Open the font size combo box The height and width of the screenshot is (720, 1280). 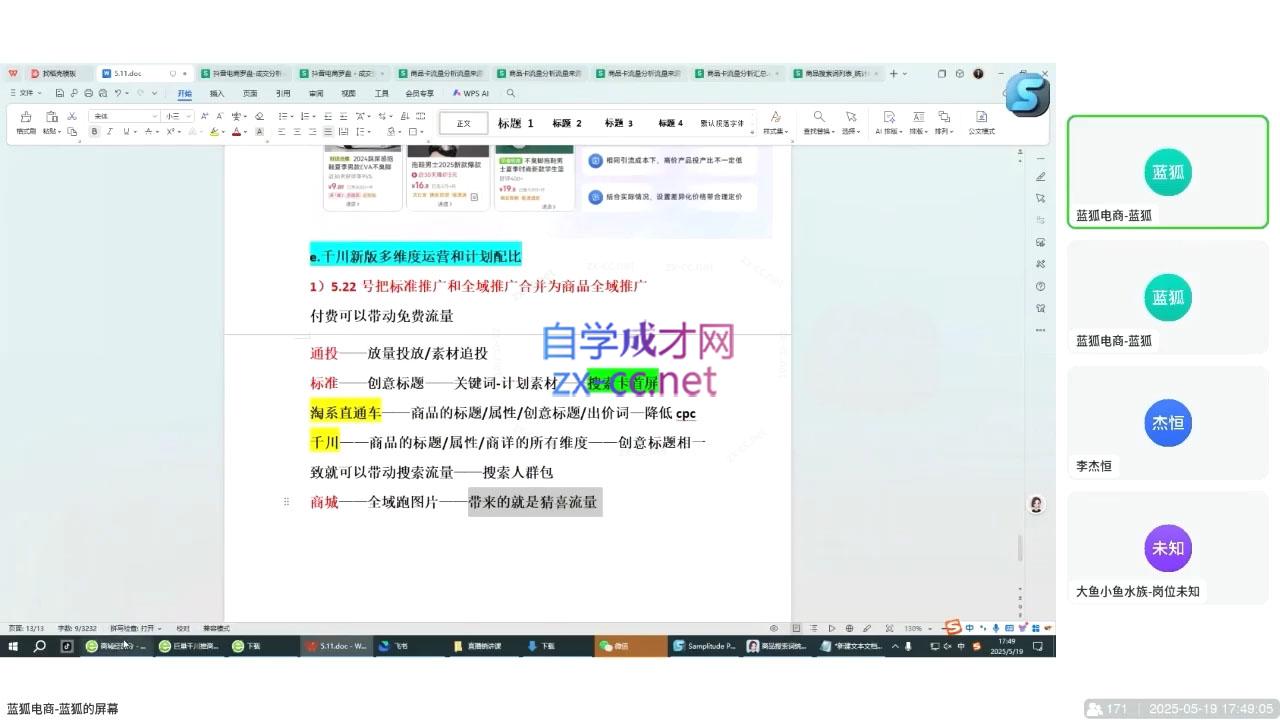(178, 116)
